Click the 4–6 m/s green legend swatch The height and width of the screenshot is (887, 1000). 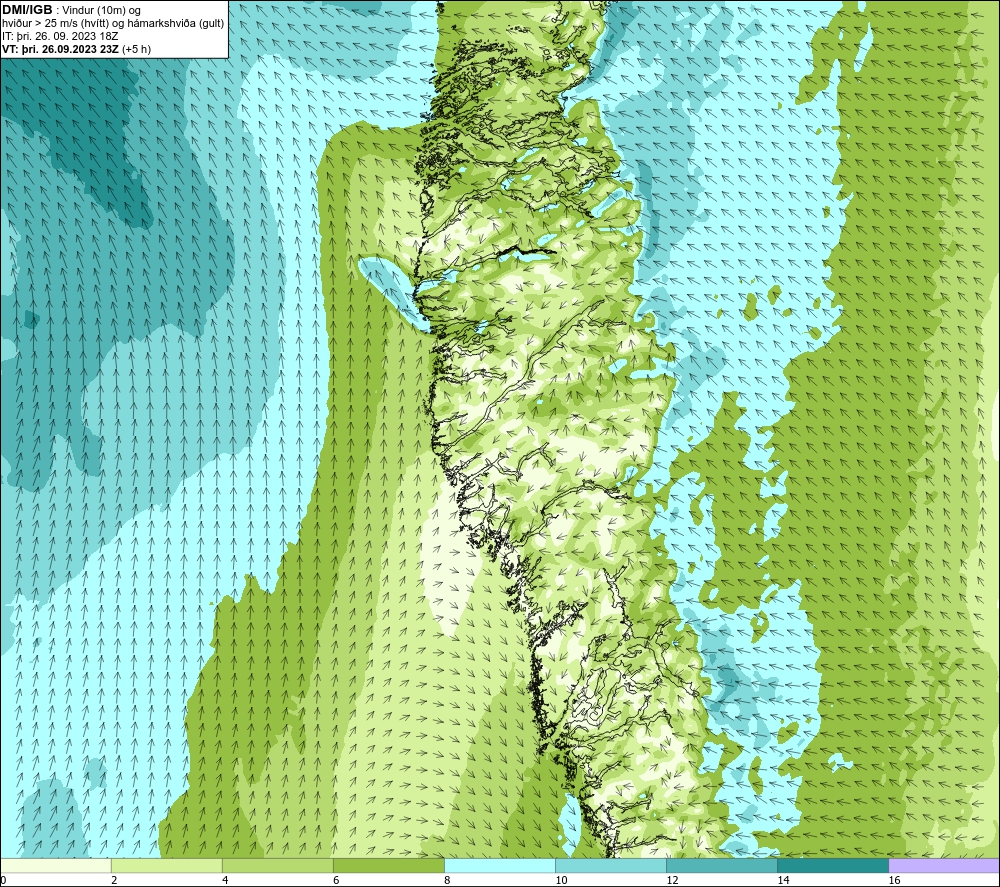click(277, 866)
